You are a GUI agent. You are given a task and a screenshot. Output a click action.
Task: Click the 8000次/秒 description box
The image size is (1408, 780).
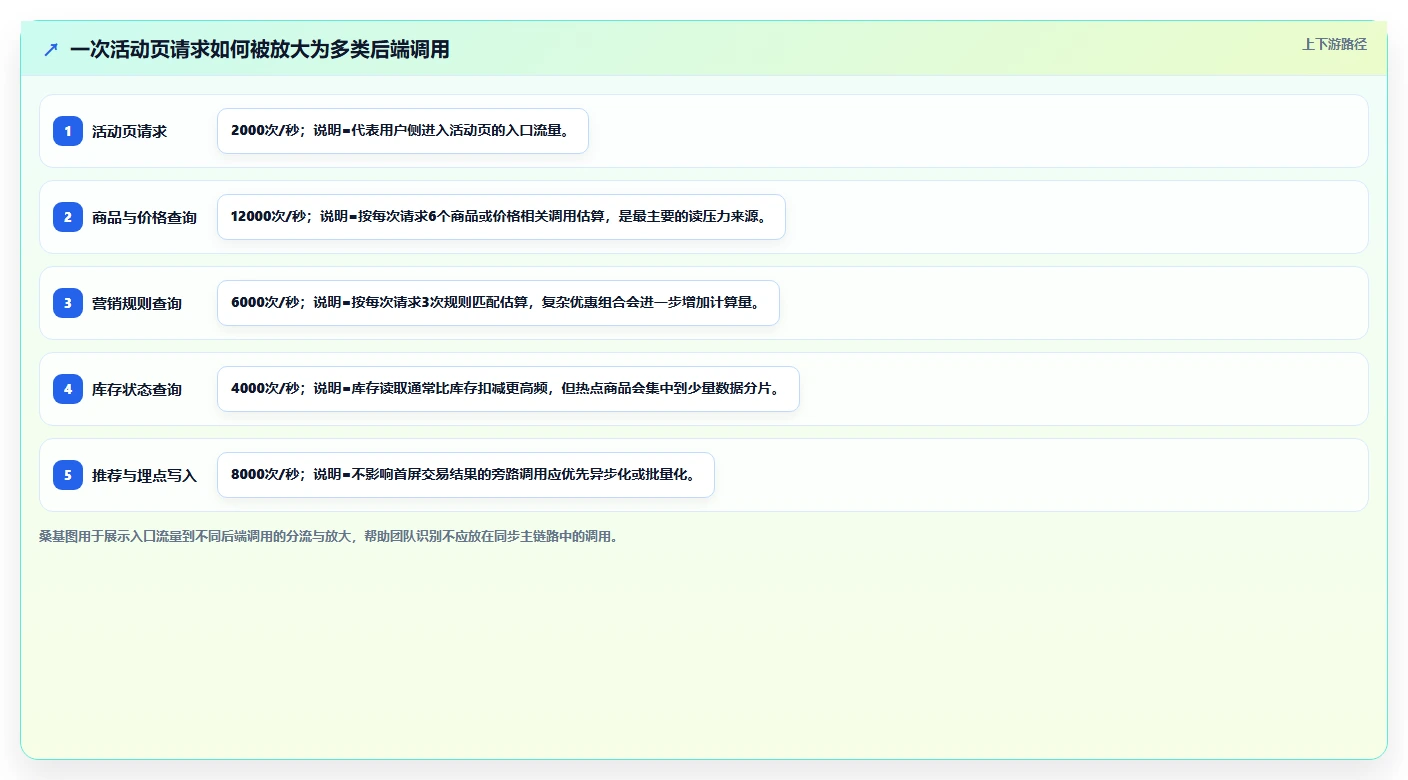(466, 475)
